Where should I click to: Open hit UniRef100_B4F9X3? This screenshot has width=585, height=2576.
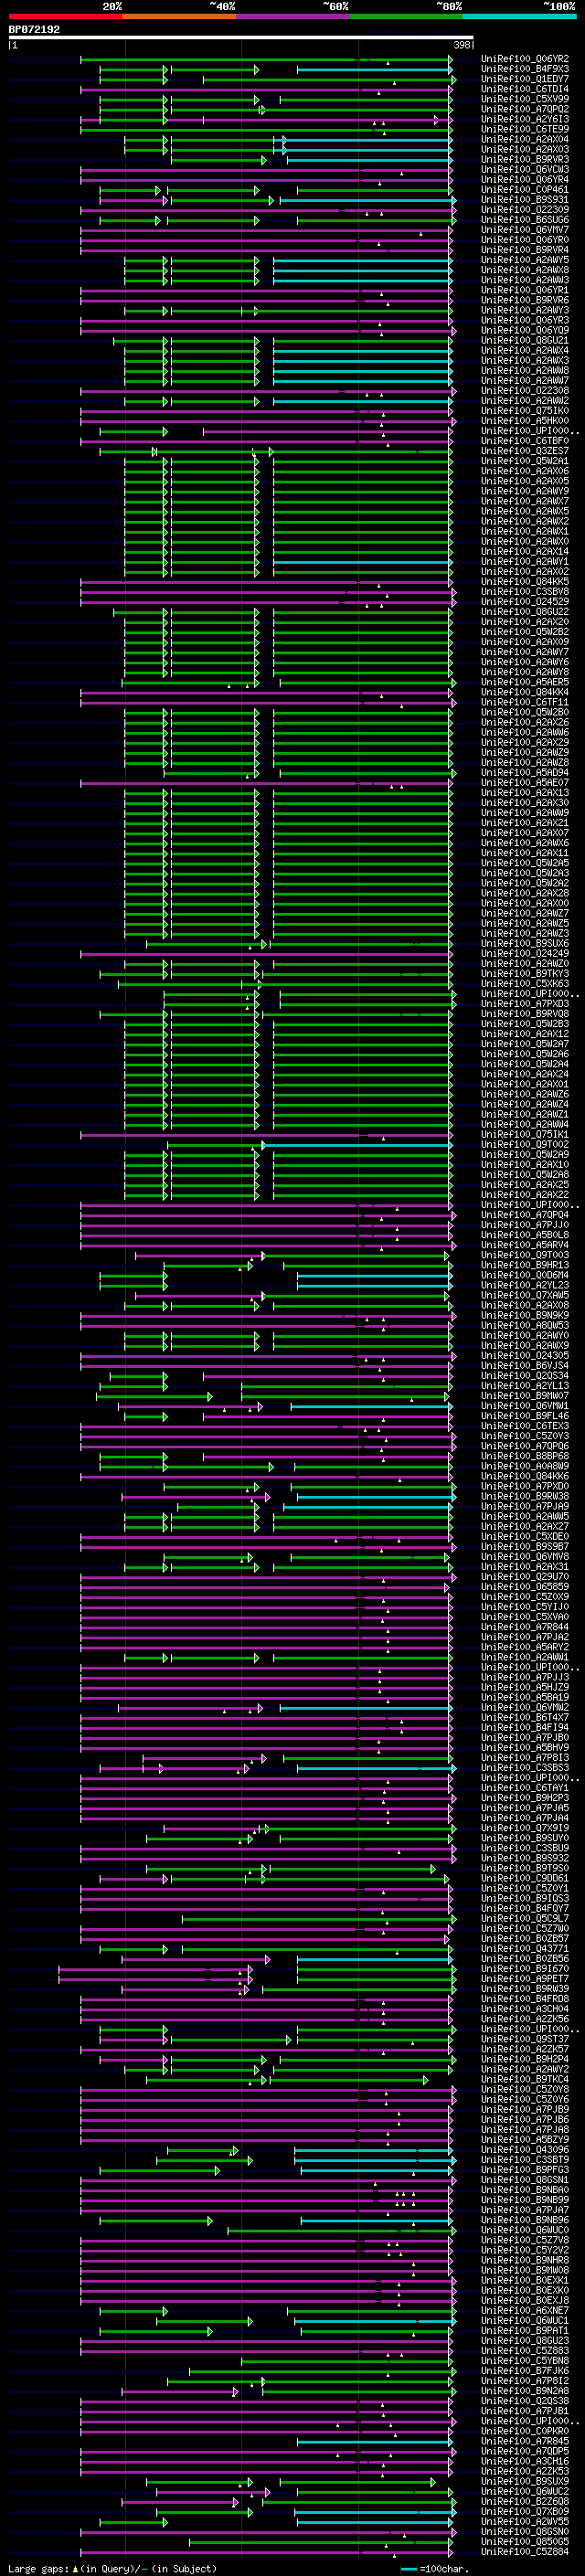pyautogui.click(x=525, y=69)
